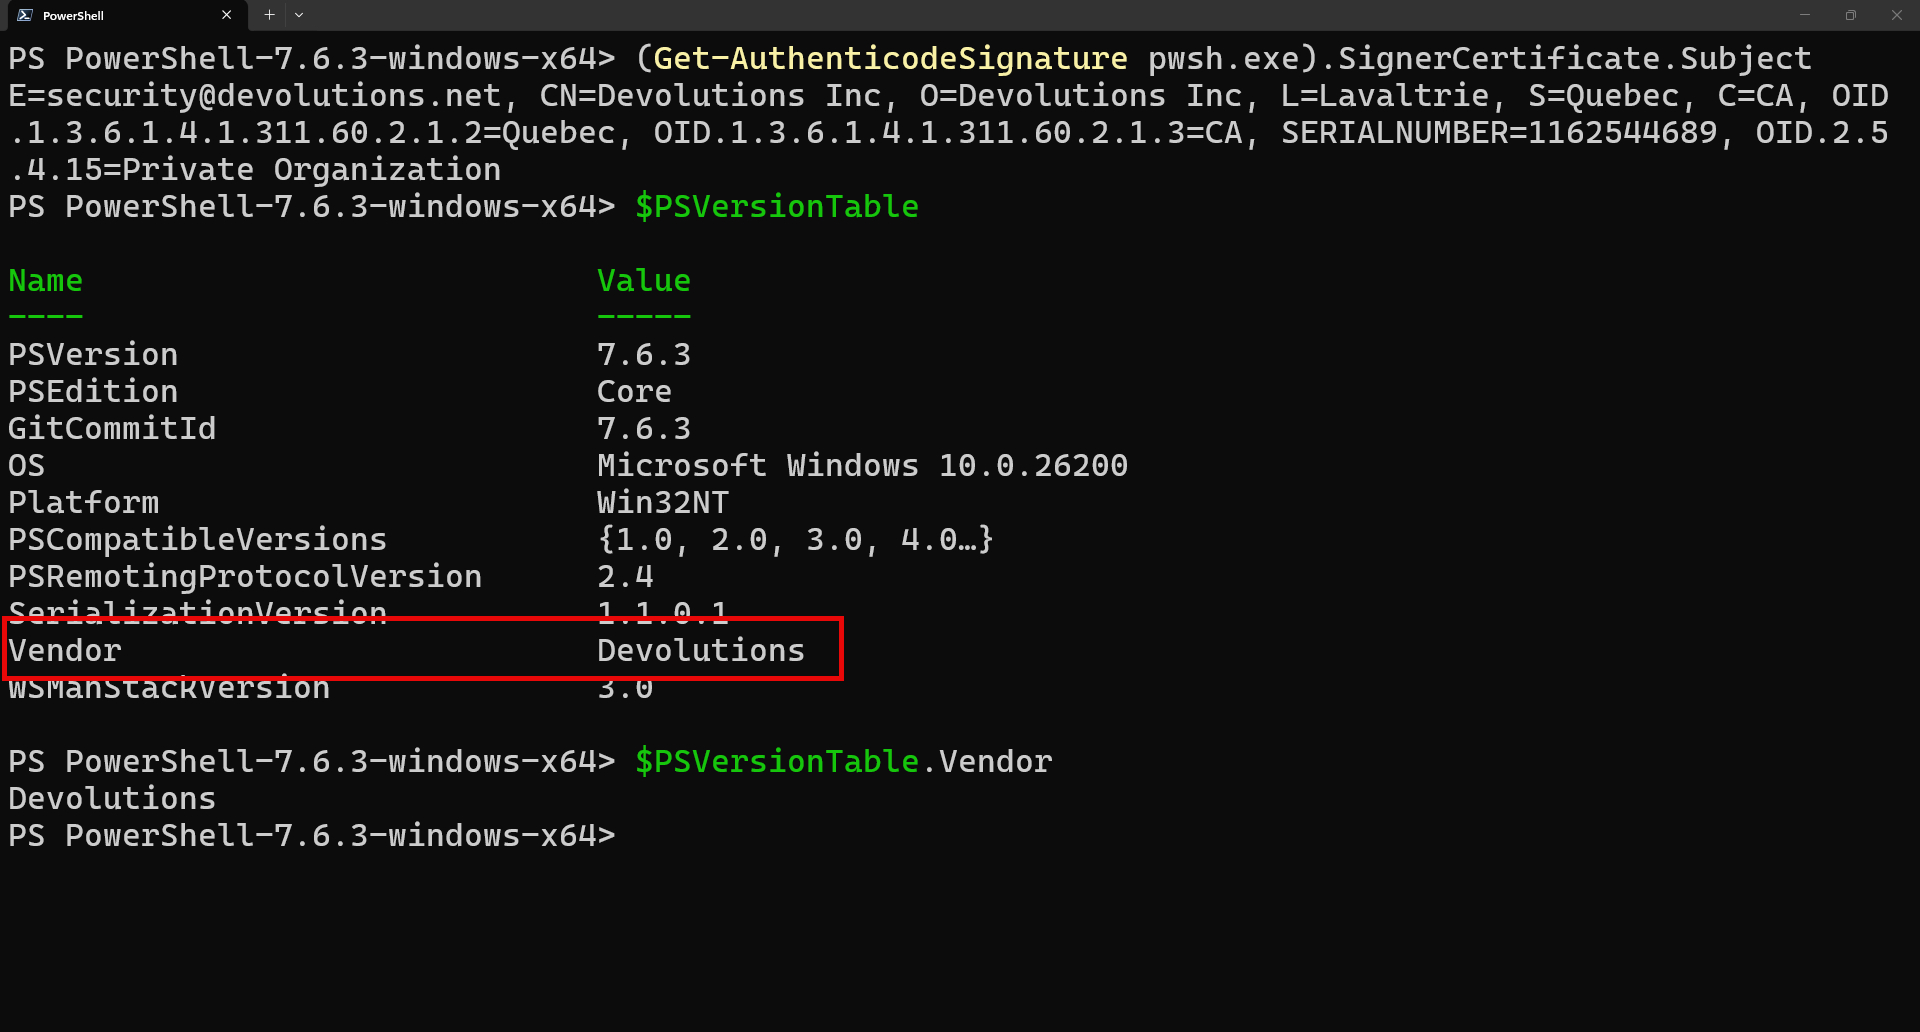Screen dimensions: 1920x1032
Task: Open the new tab profile dropdown
Action: pos(299,15)
